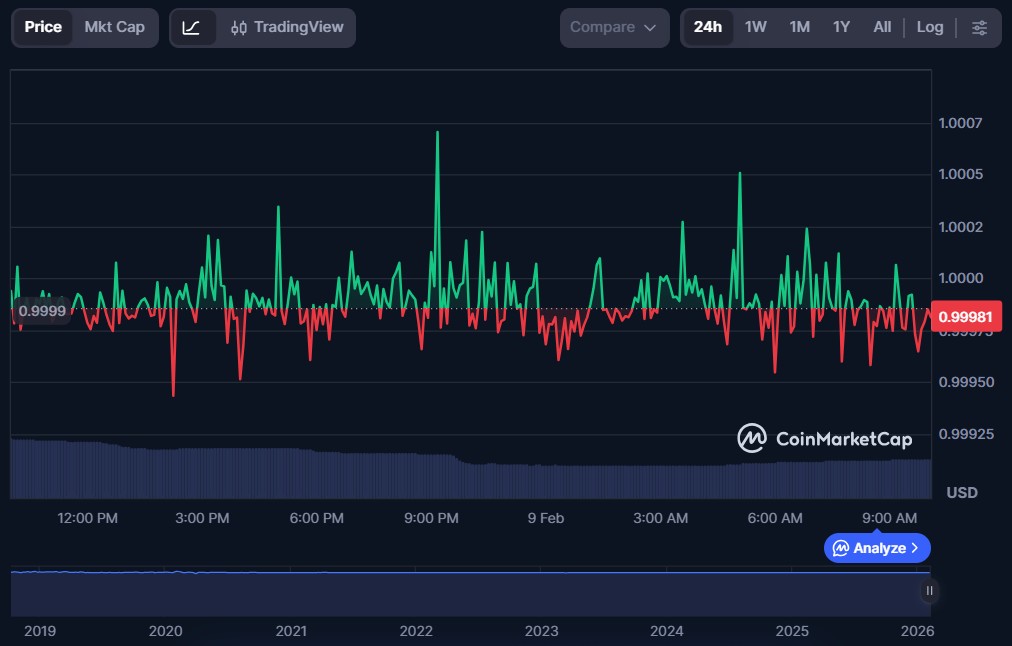Screen dimensions: 1012x646
Task: Click 2022 on the range timeline
Action: 416,631
